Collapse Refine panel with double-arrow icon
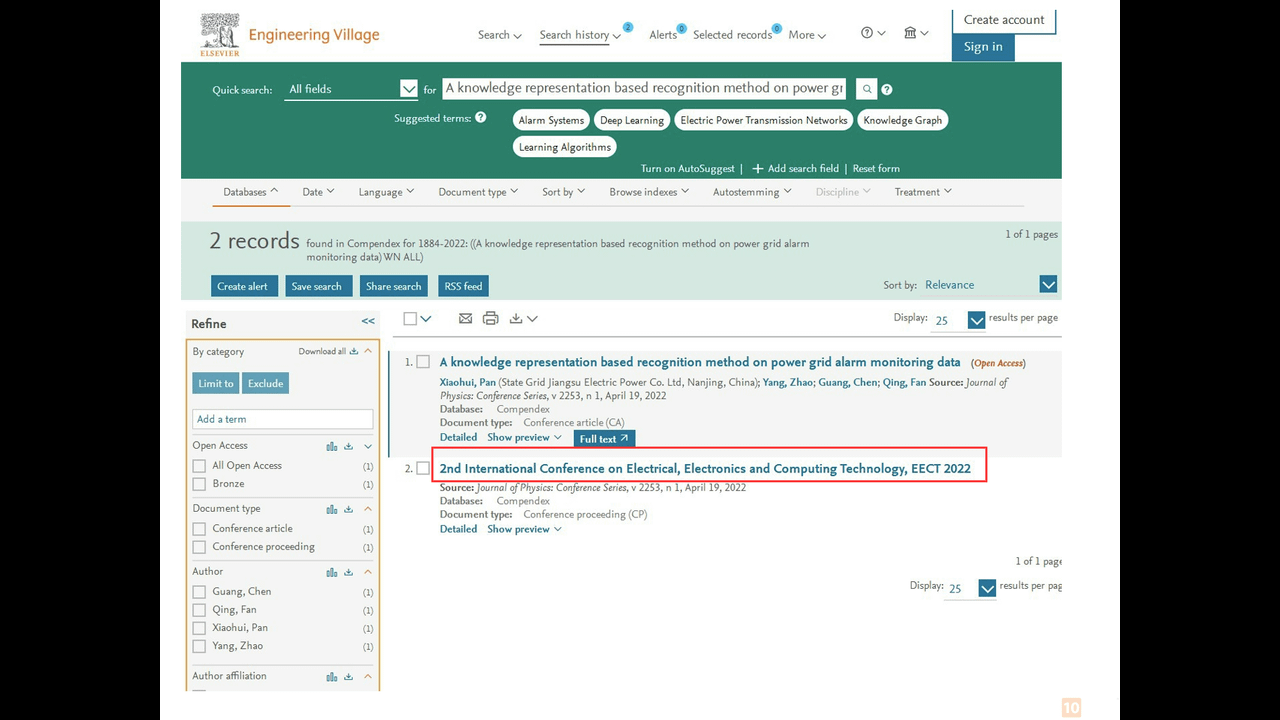1280x720 pixels. (x=368, y=321)
